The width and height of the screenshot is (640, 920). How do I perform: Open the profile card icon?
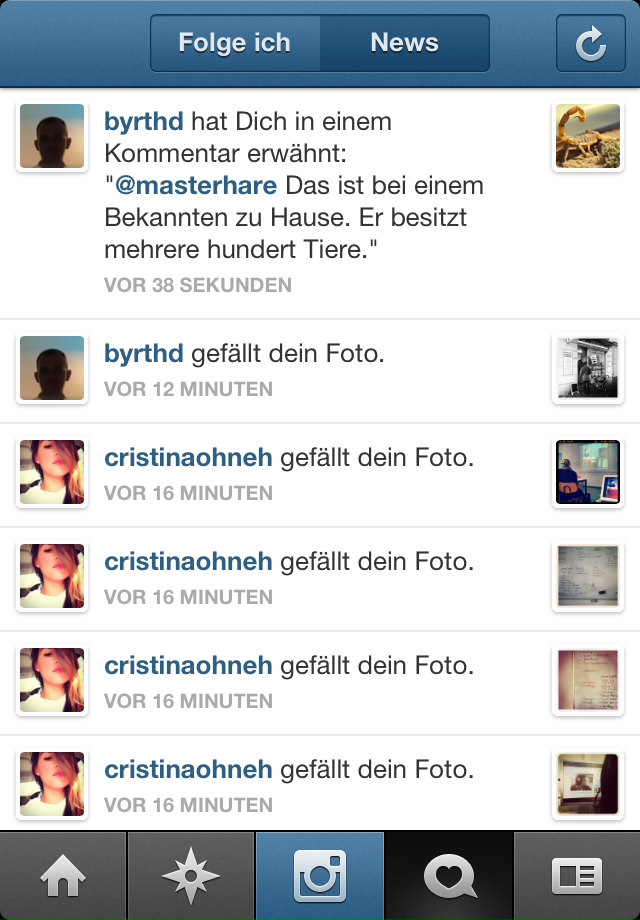(577, 875)
